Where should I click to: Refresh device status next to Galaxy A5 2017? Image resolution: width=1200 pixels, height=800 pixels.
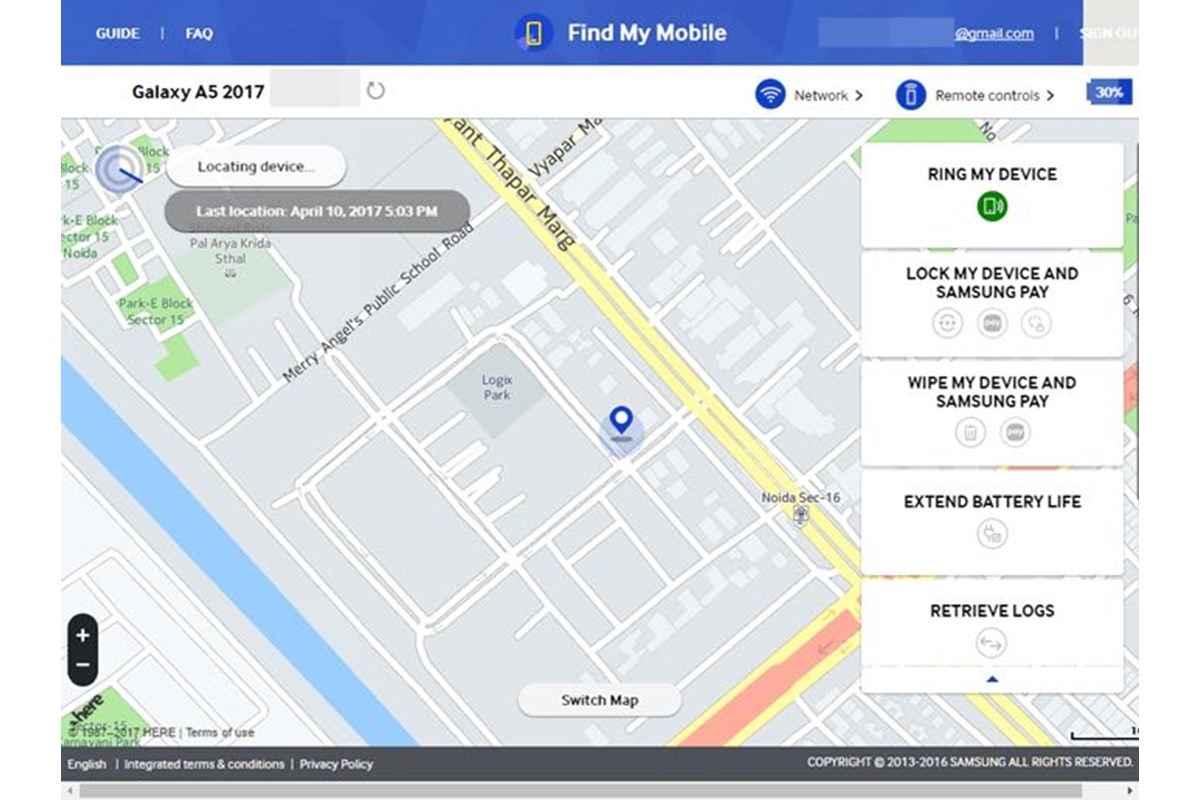point(375,91)
